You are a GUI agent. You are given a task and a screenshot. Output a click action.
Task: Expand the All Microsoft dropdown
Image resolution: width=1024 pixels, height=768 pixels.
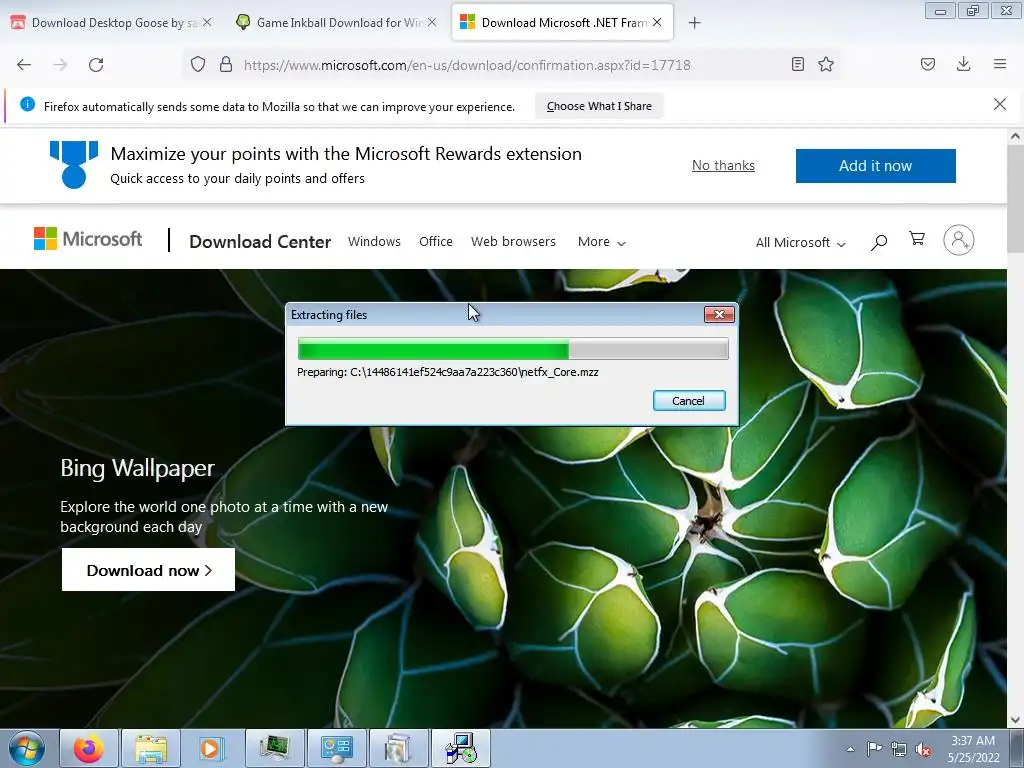(801, 242)
